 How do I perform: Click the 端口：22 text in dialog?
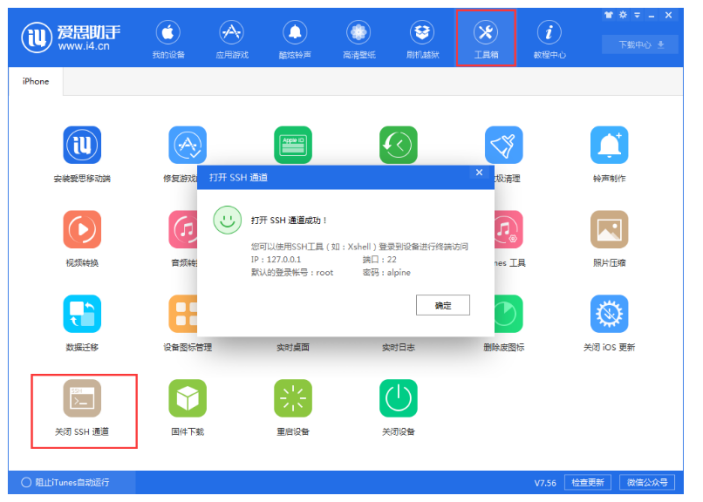click(379, 260)
